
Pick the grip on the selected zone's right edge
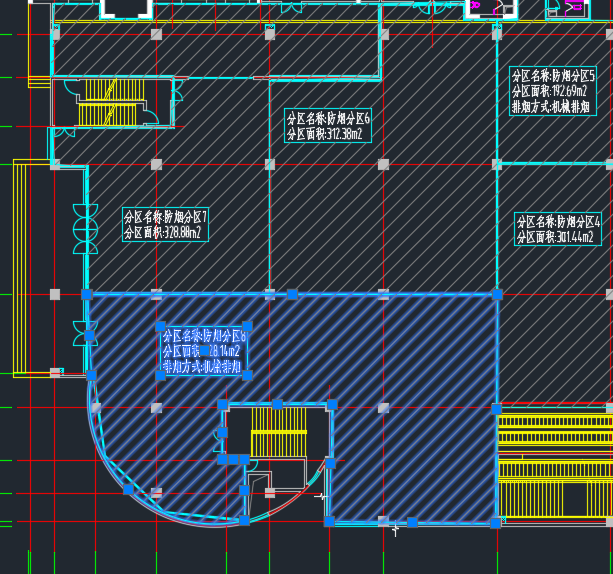tap(497, 408)
